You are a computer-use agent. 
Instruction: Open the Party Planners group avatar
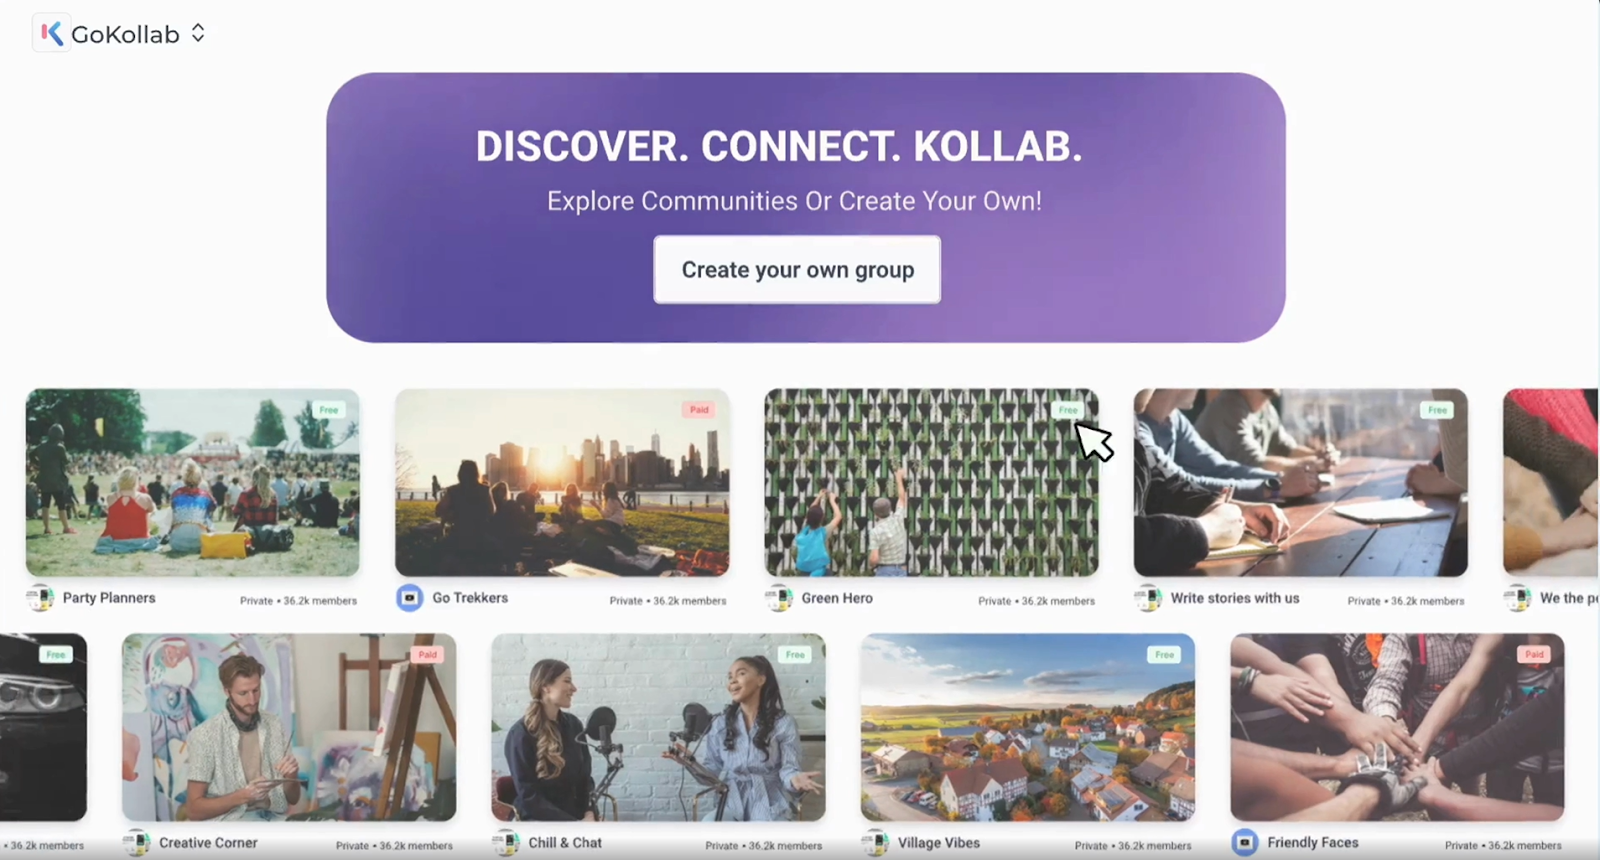click(x=40, y=598)
